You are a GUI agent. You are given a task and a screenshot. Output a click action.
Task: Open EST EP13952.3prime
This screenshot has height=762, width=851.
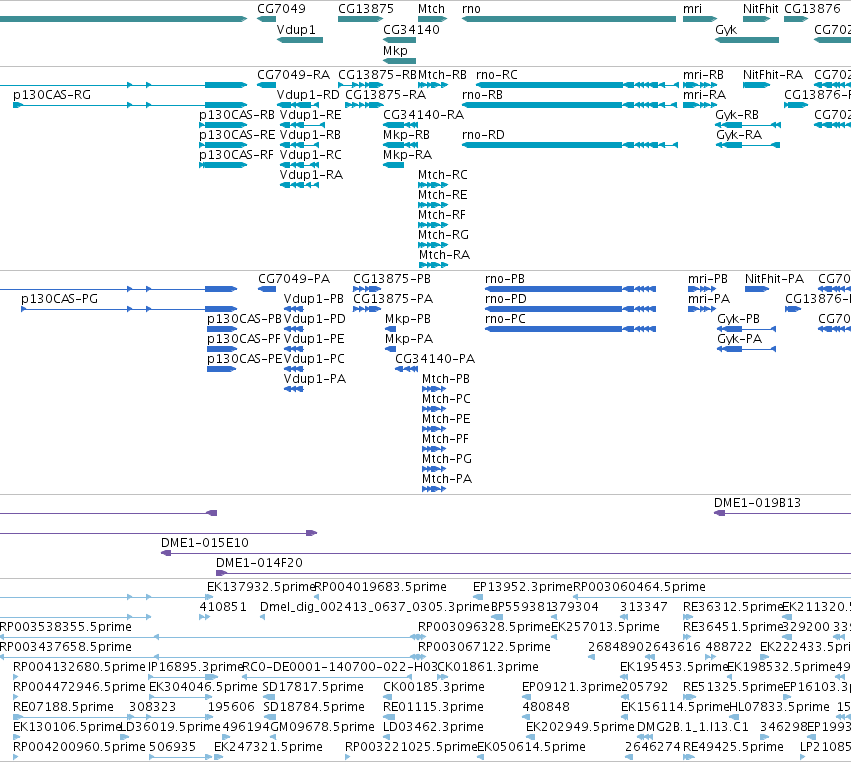click(x=522, y=587)
